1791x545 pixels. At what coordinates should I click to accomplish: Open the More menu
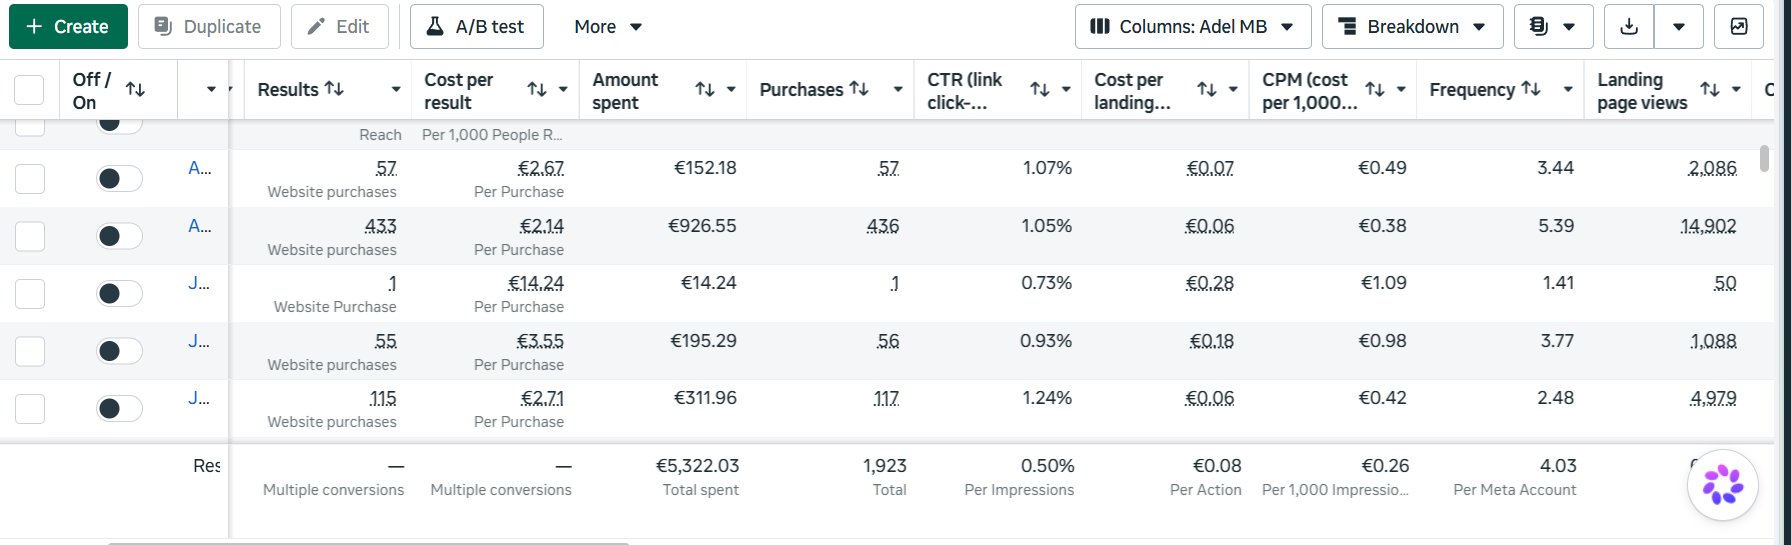point(608,27)
